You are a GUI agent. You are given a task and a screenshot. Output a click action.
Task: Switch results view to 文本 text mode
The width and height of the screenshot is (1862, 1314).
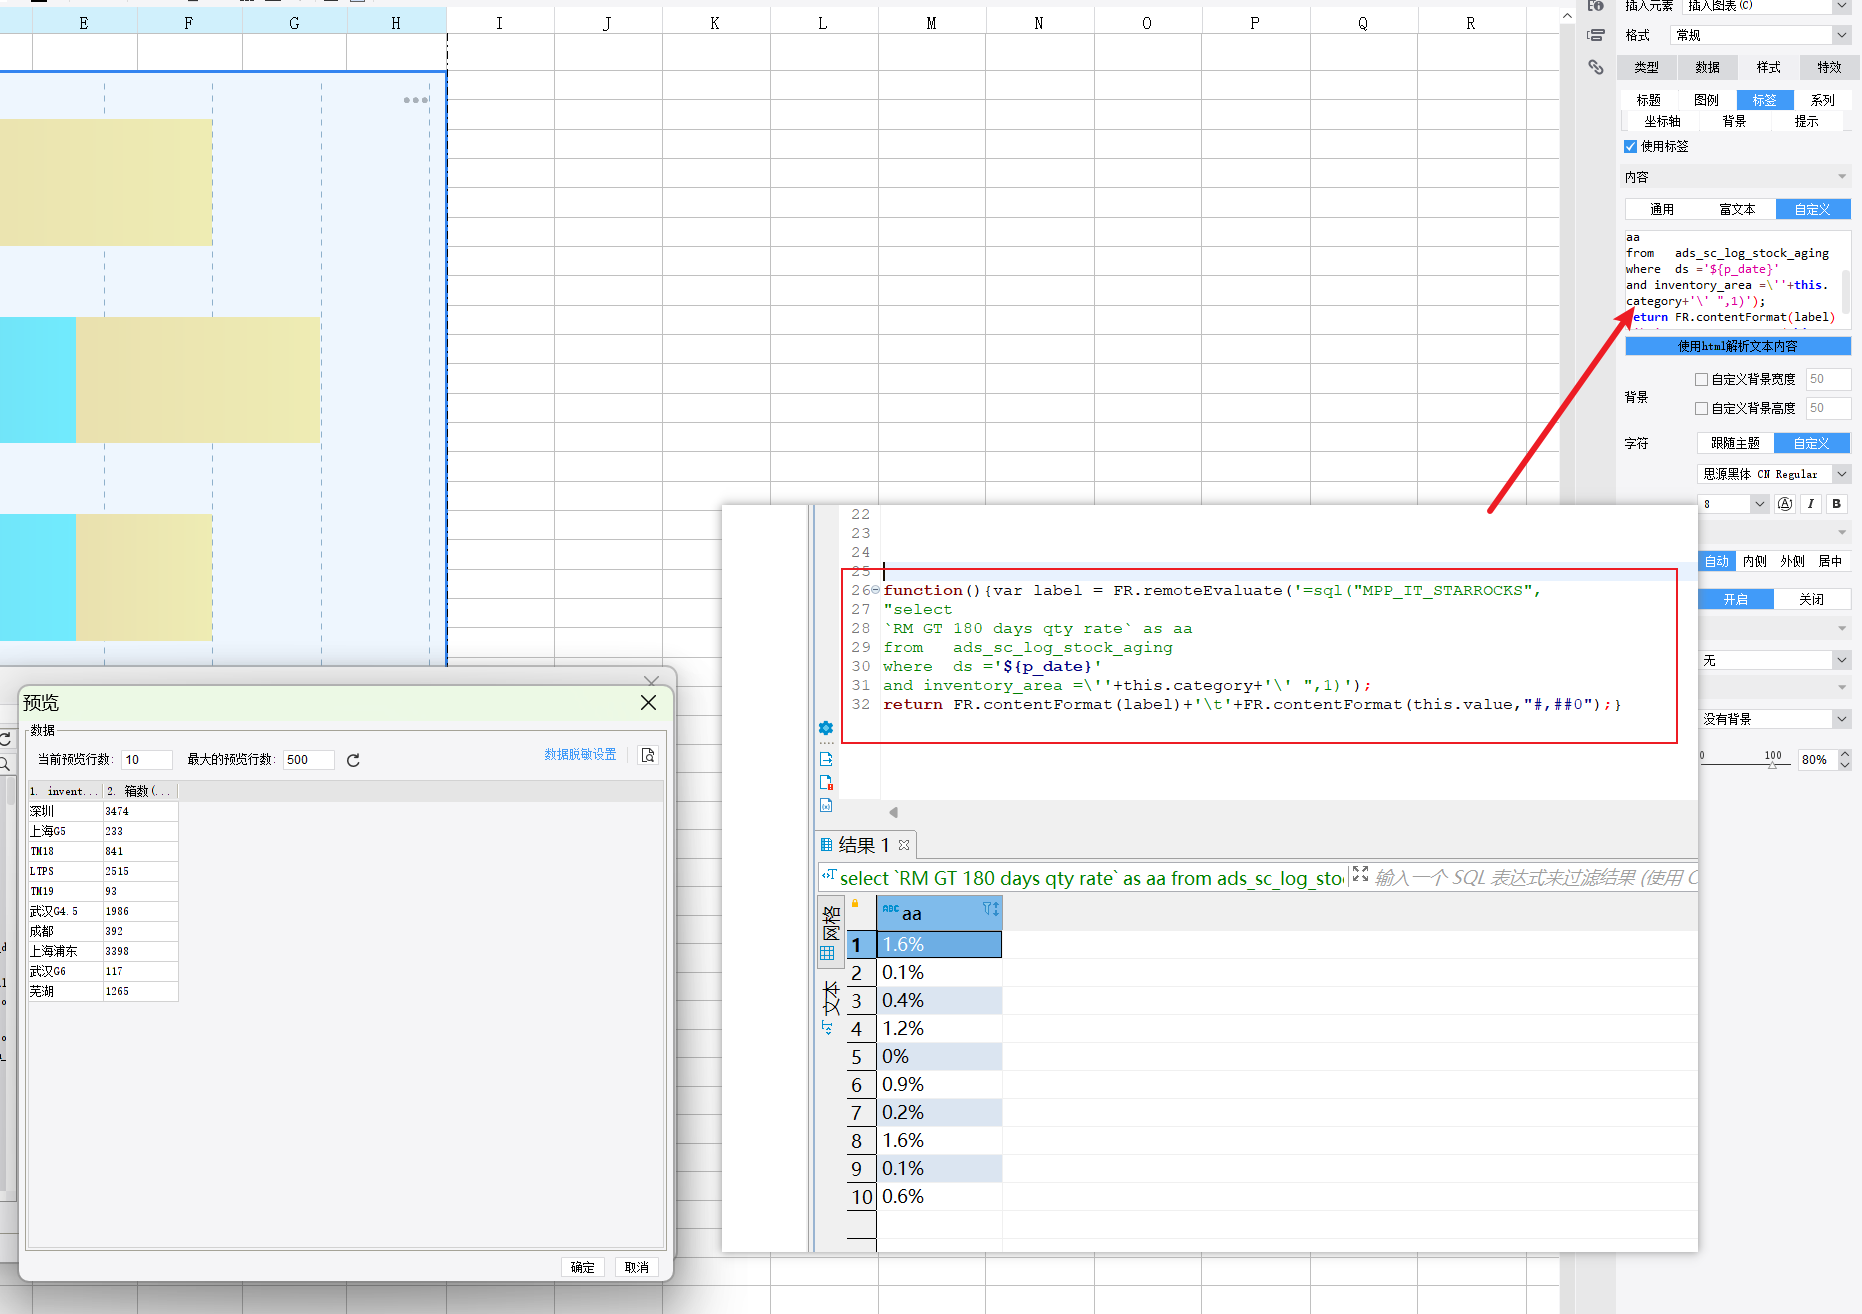click(x=830, y=1007)
